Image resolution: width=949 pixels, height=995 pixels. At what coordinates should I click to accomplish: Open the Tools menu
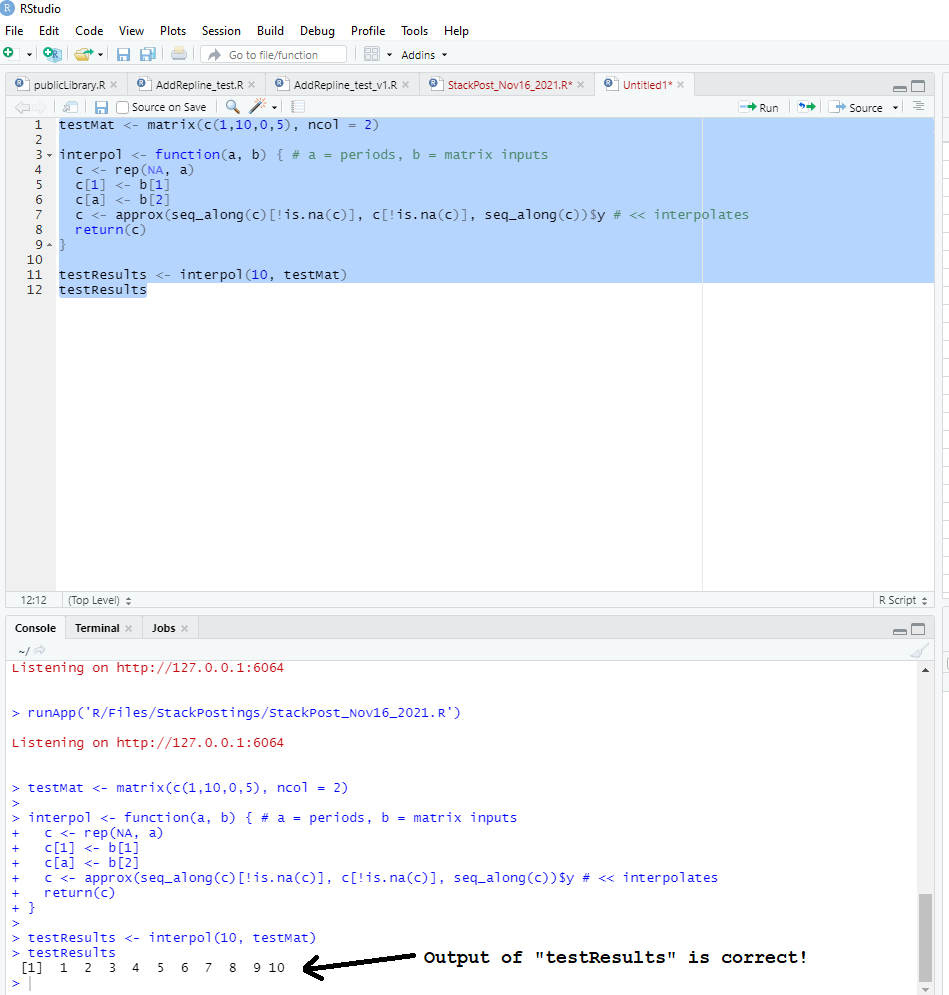[414, 30]
